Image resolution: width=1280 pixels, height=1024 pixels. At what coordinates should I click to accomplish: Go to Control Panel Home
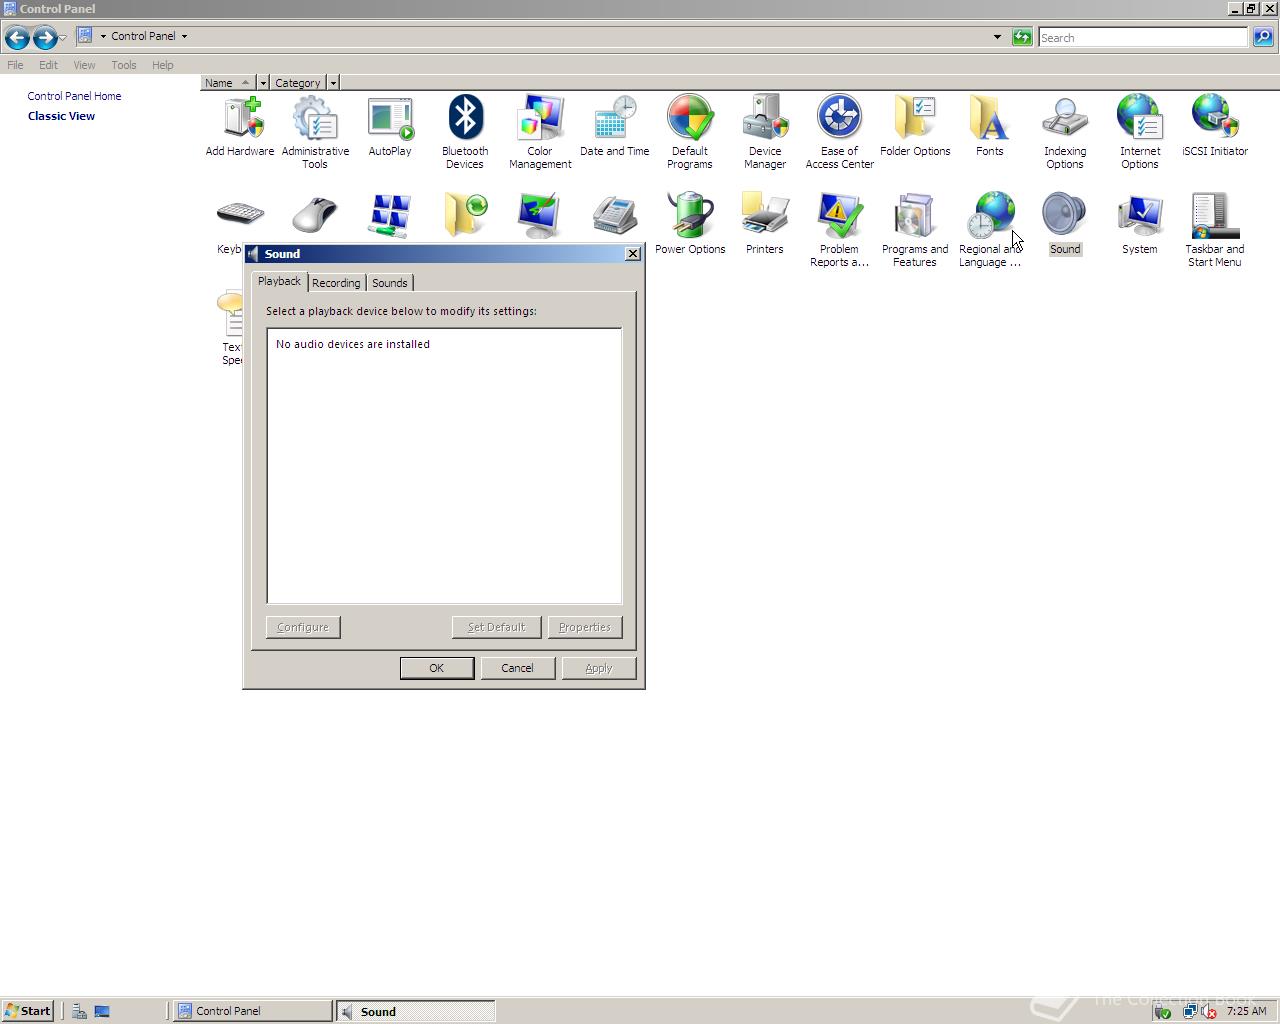75,96
